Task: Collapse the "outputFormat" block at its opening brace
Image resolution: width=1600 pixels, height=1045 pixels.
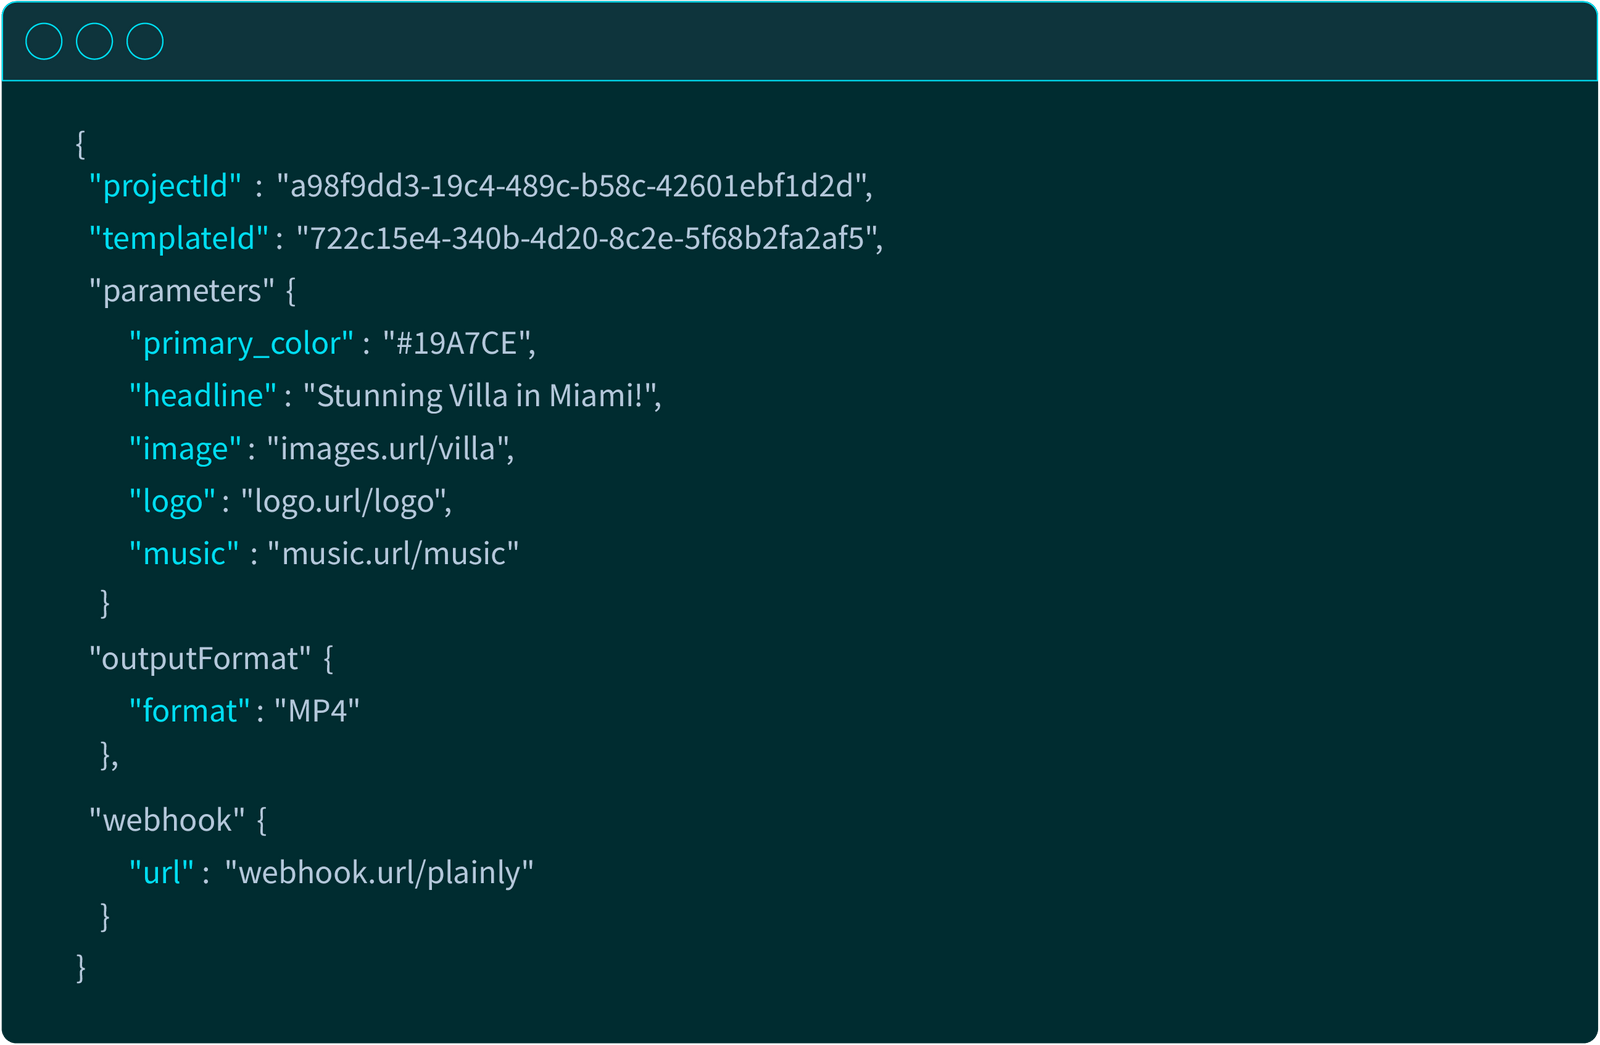Action: [328, 659]
